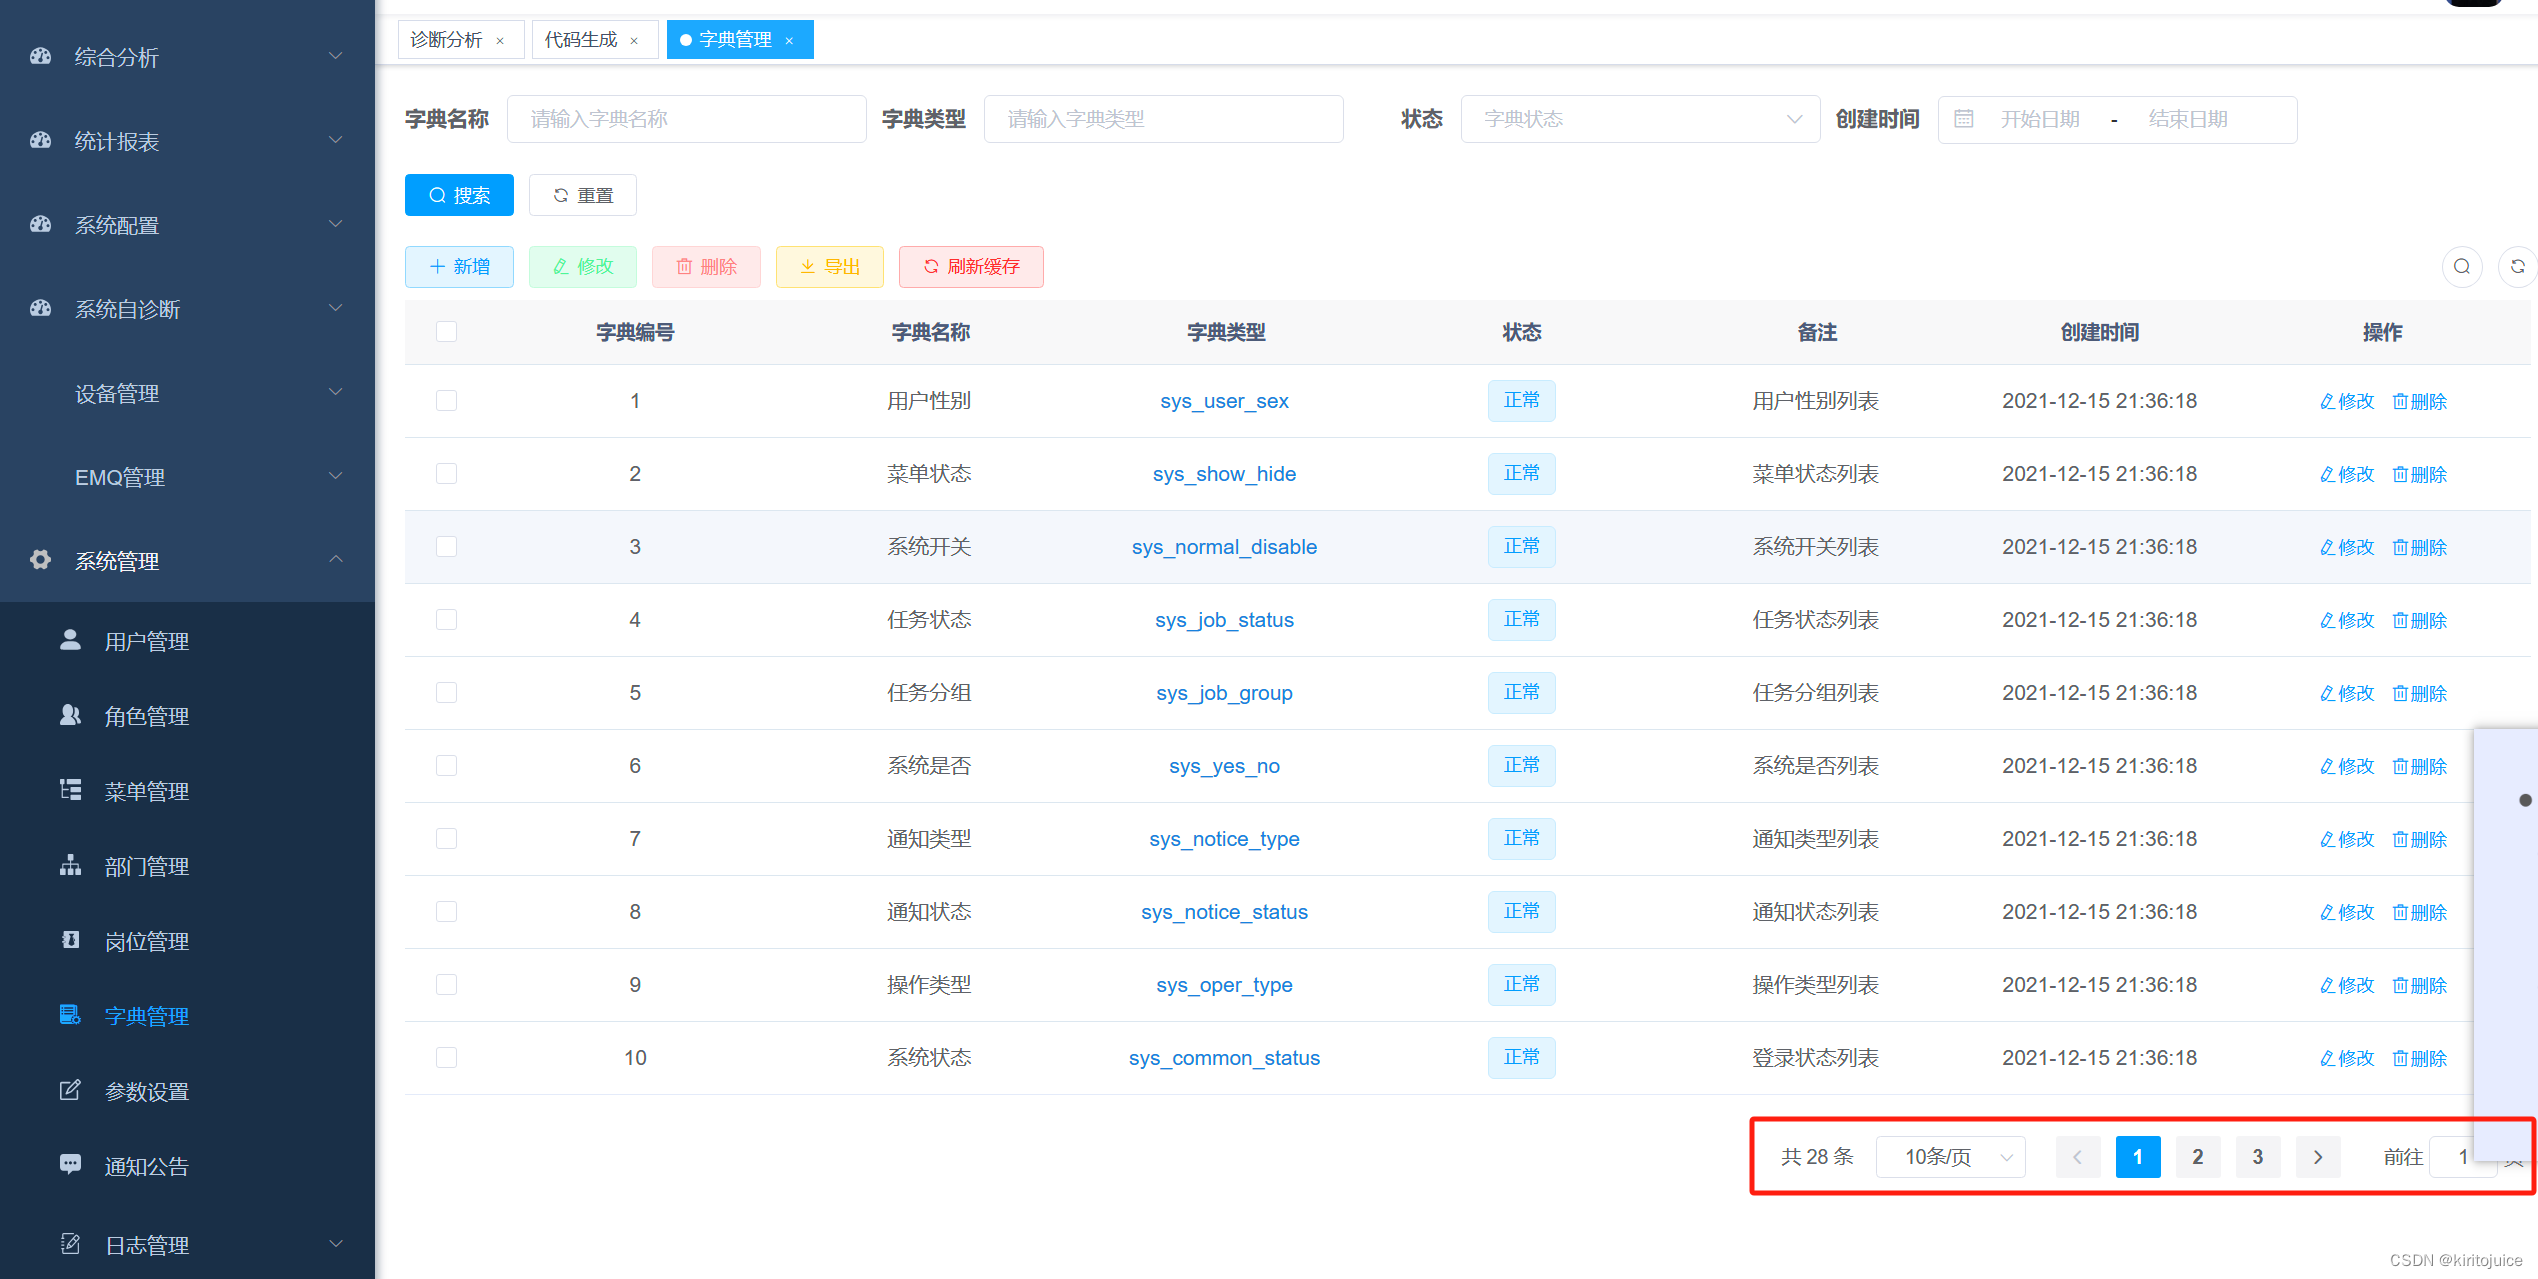The image size is (2538, 1279).
Task: Click 修改 pencil link for sys_user_sex row
Action: pos(2346,401)
